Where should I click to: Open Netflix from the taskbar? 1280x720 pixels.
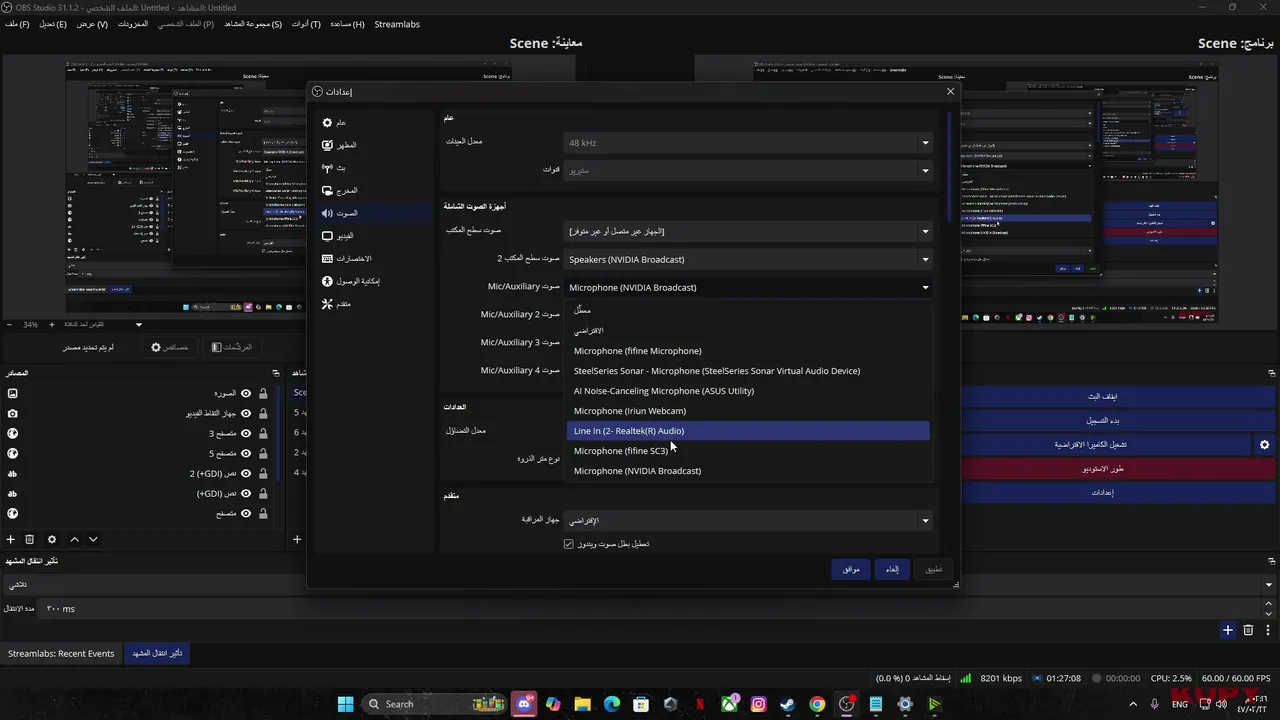coord(700,704)
